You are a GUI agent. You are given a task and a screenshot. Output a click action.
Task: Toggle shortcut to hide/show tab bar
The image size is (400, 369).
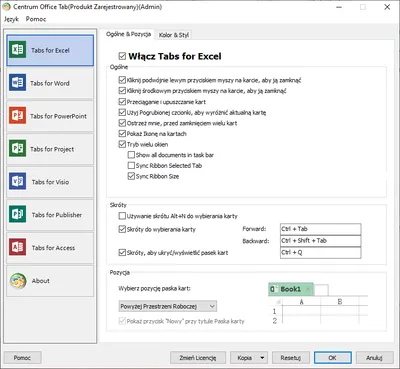[122, 253]
